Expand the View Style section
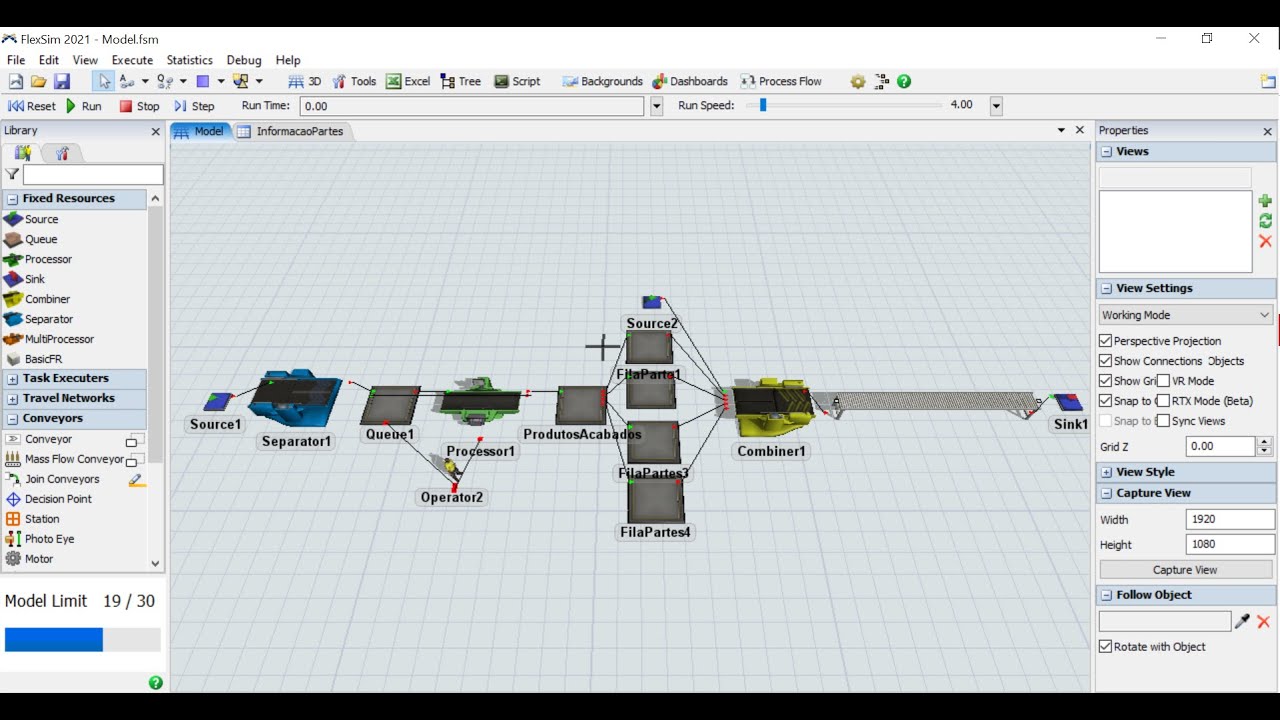This screenshot has height=720, width=1280. tap(1107, 472)
